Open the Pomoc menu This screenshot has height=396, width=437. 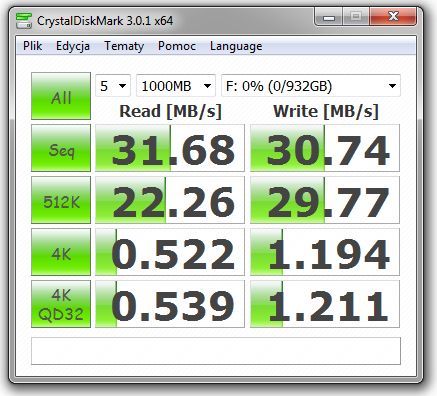click(177, 46)
